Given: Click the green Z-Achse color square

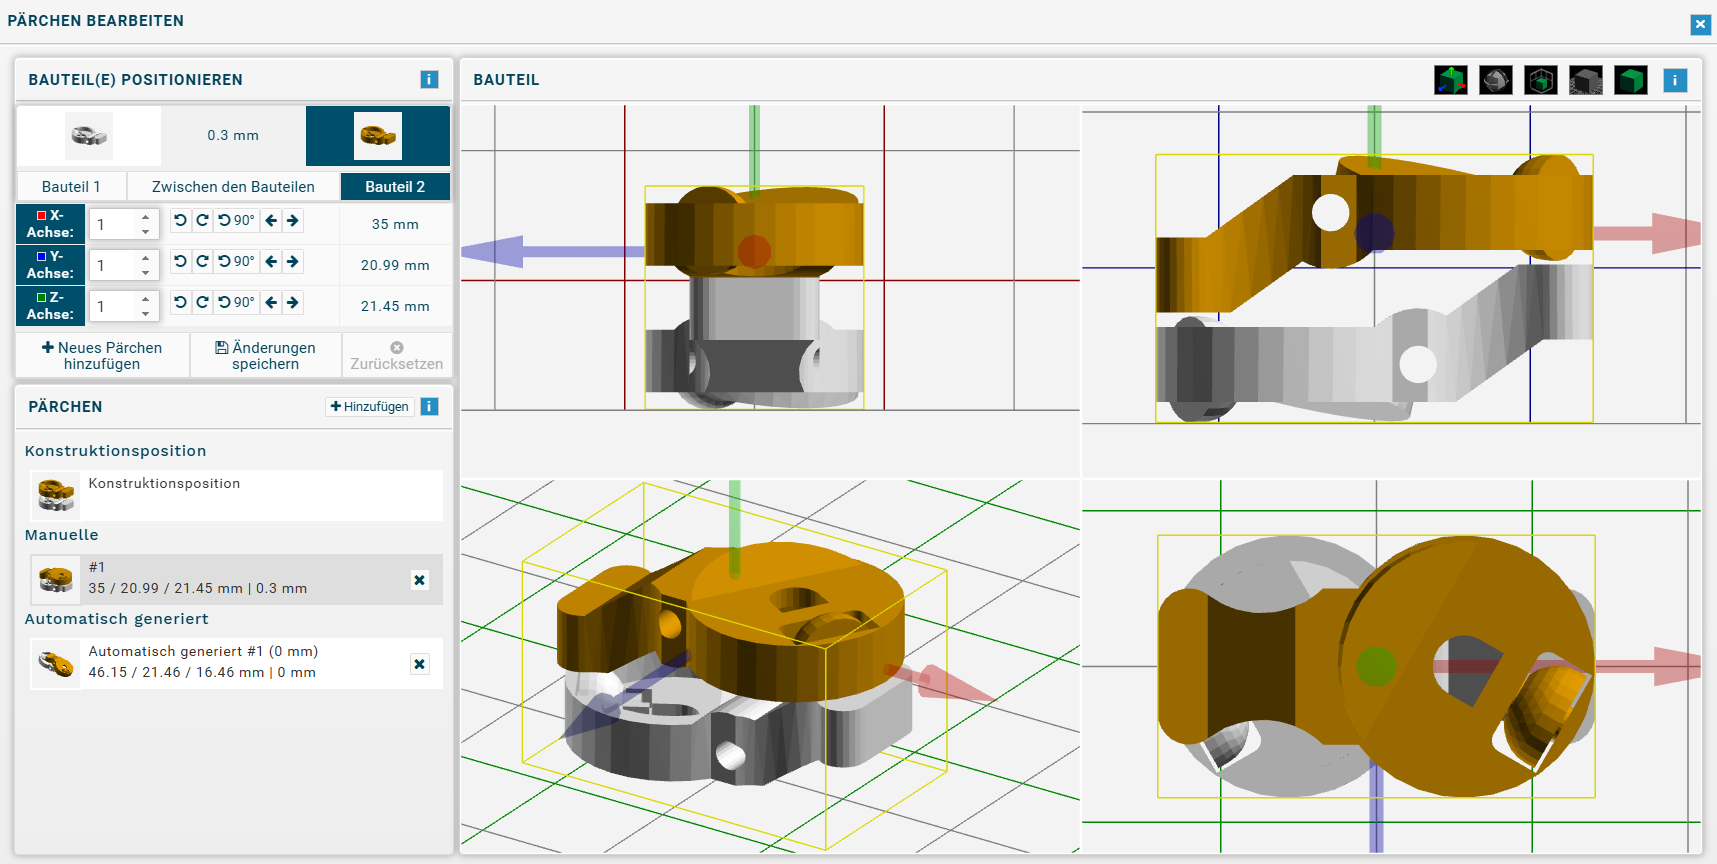Looking at the screenshot, I should pyautogui.click(x=41, y=297).
